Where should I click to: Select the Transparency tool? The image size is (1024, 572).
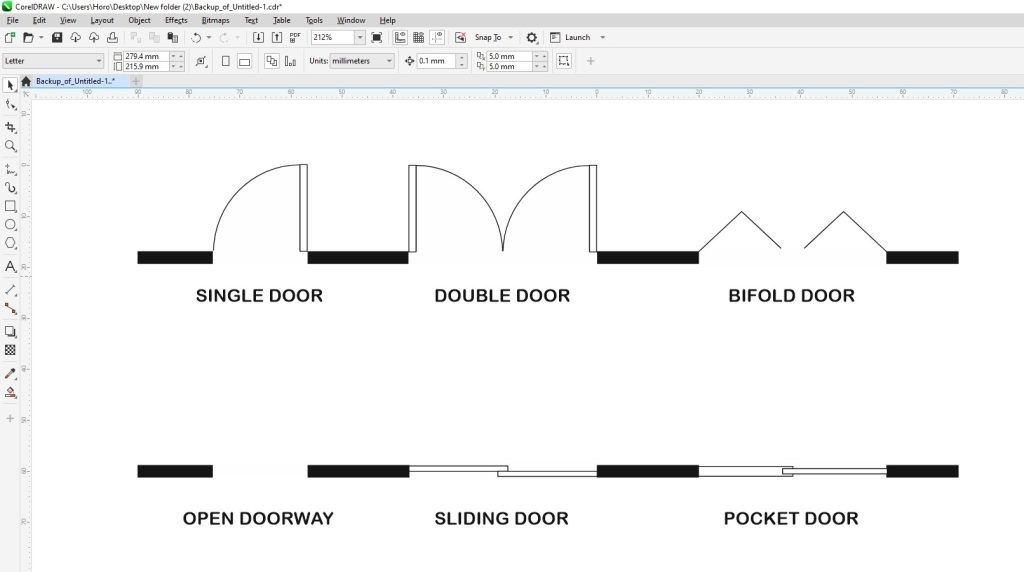[x=10, y=350]
